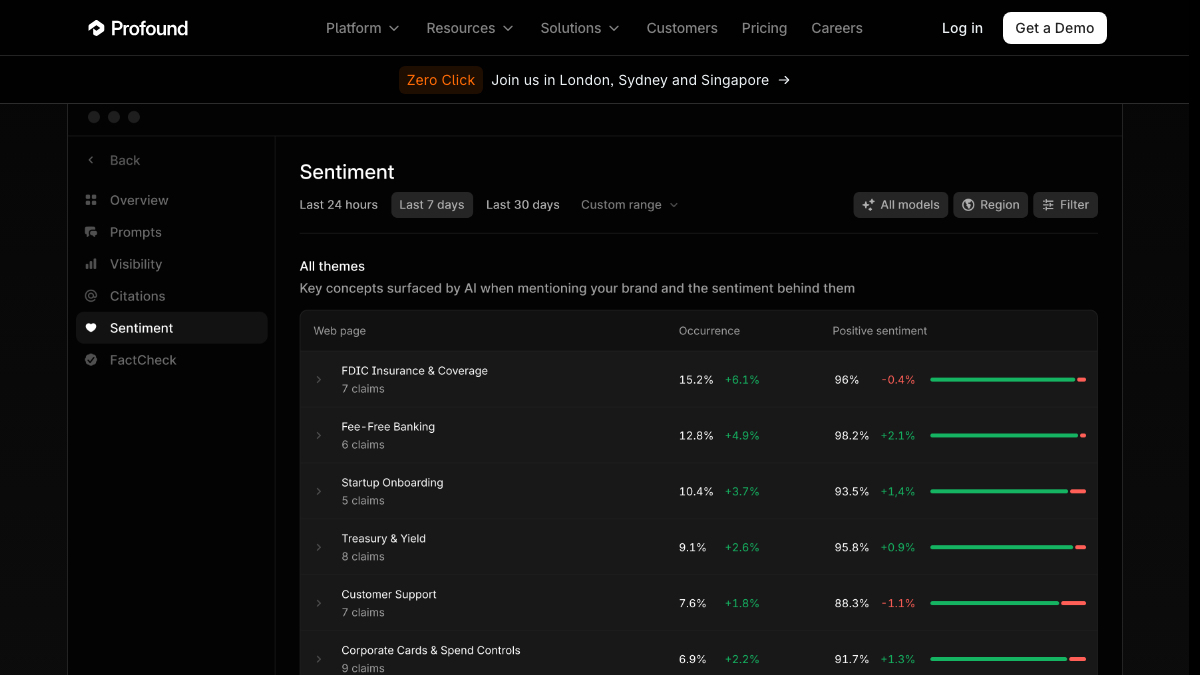Open the Careers page
Viewport: 1200px width, 675px height.
pos(837,28)
